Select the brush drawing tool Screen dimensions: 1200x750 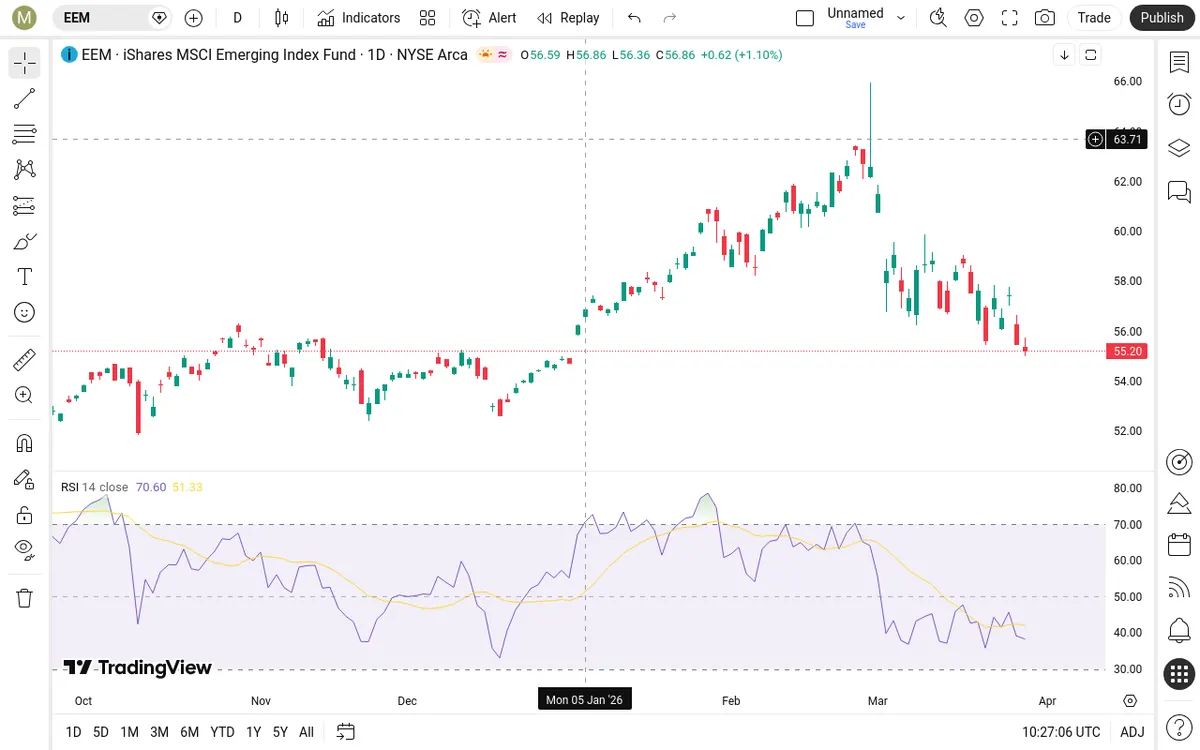coord(25,241)
